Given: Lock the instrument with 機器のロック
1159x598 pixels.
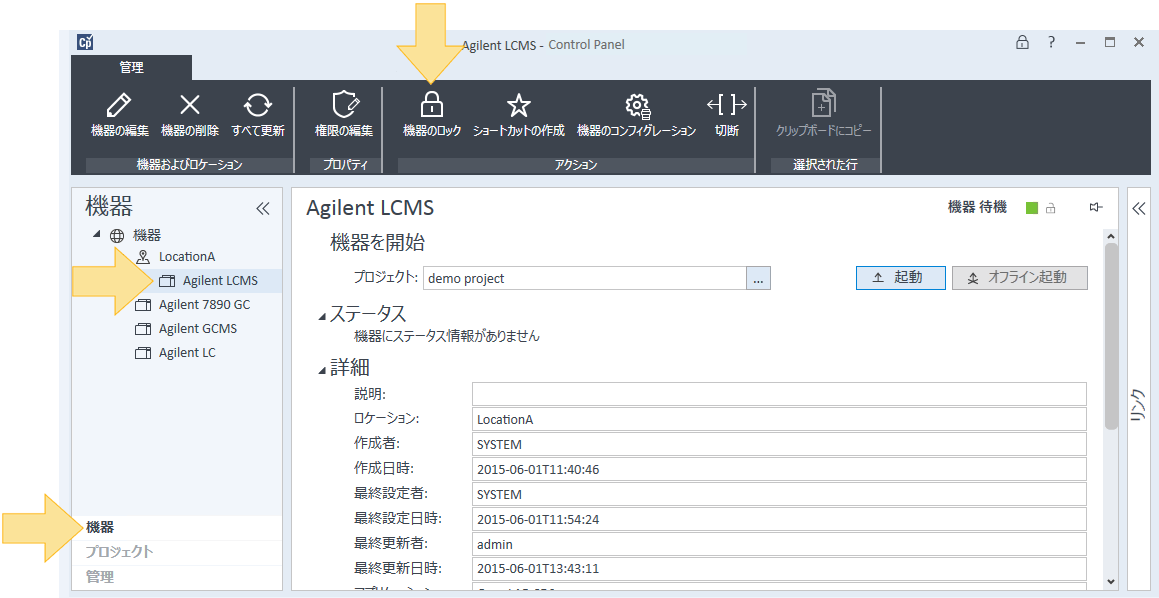Looking at the screenshot, I should tap(431, 106).
